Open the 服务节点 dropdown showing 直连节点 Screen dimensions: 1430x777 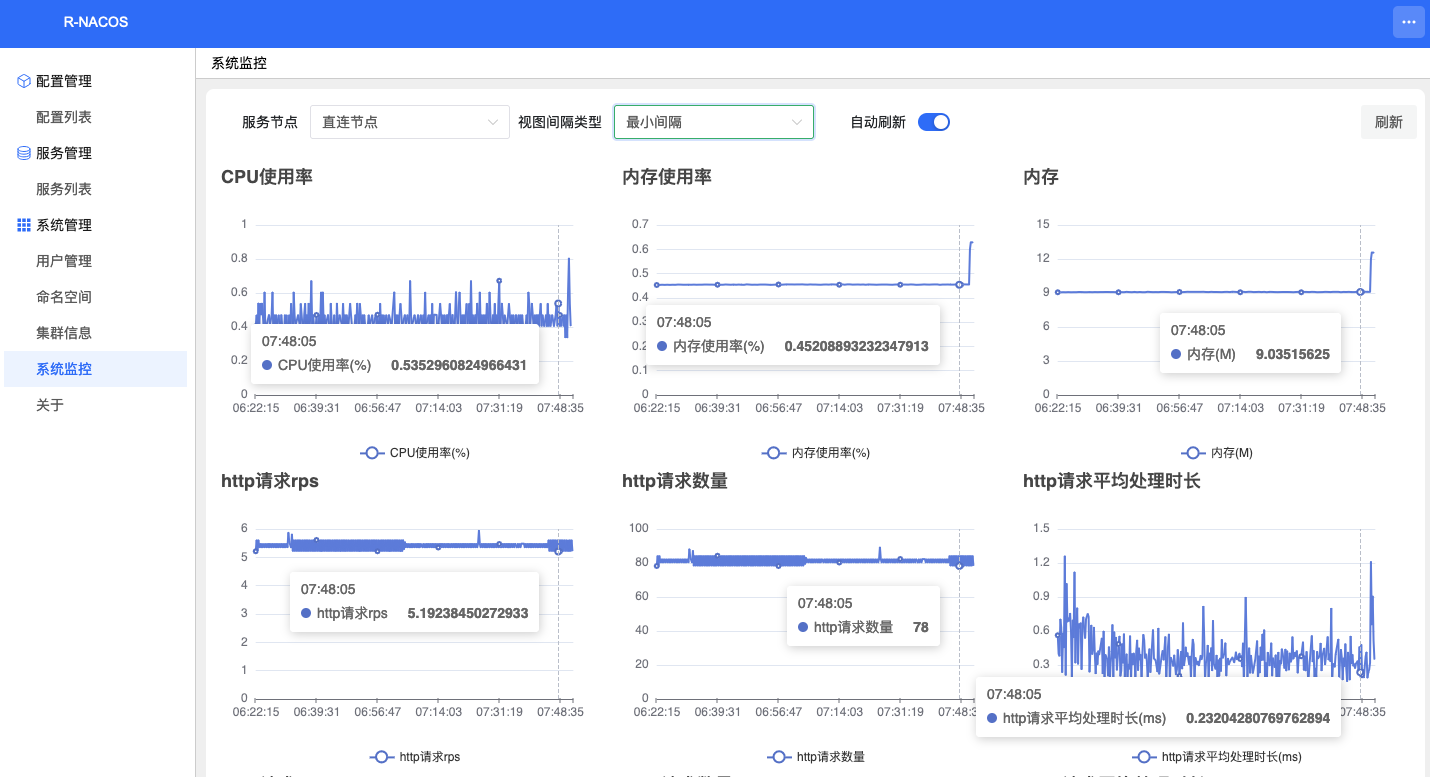click(410, 122)
